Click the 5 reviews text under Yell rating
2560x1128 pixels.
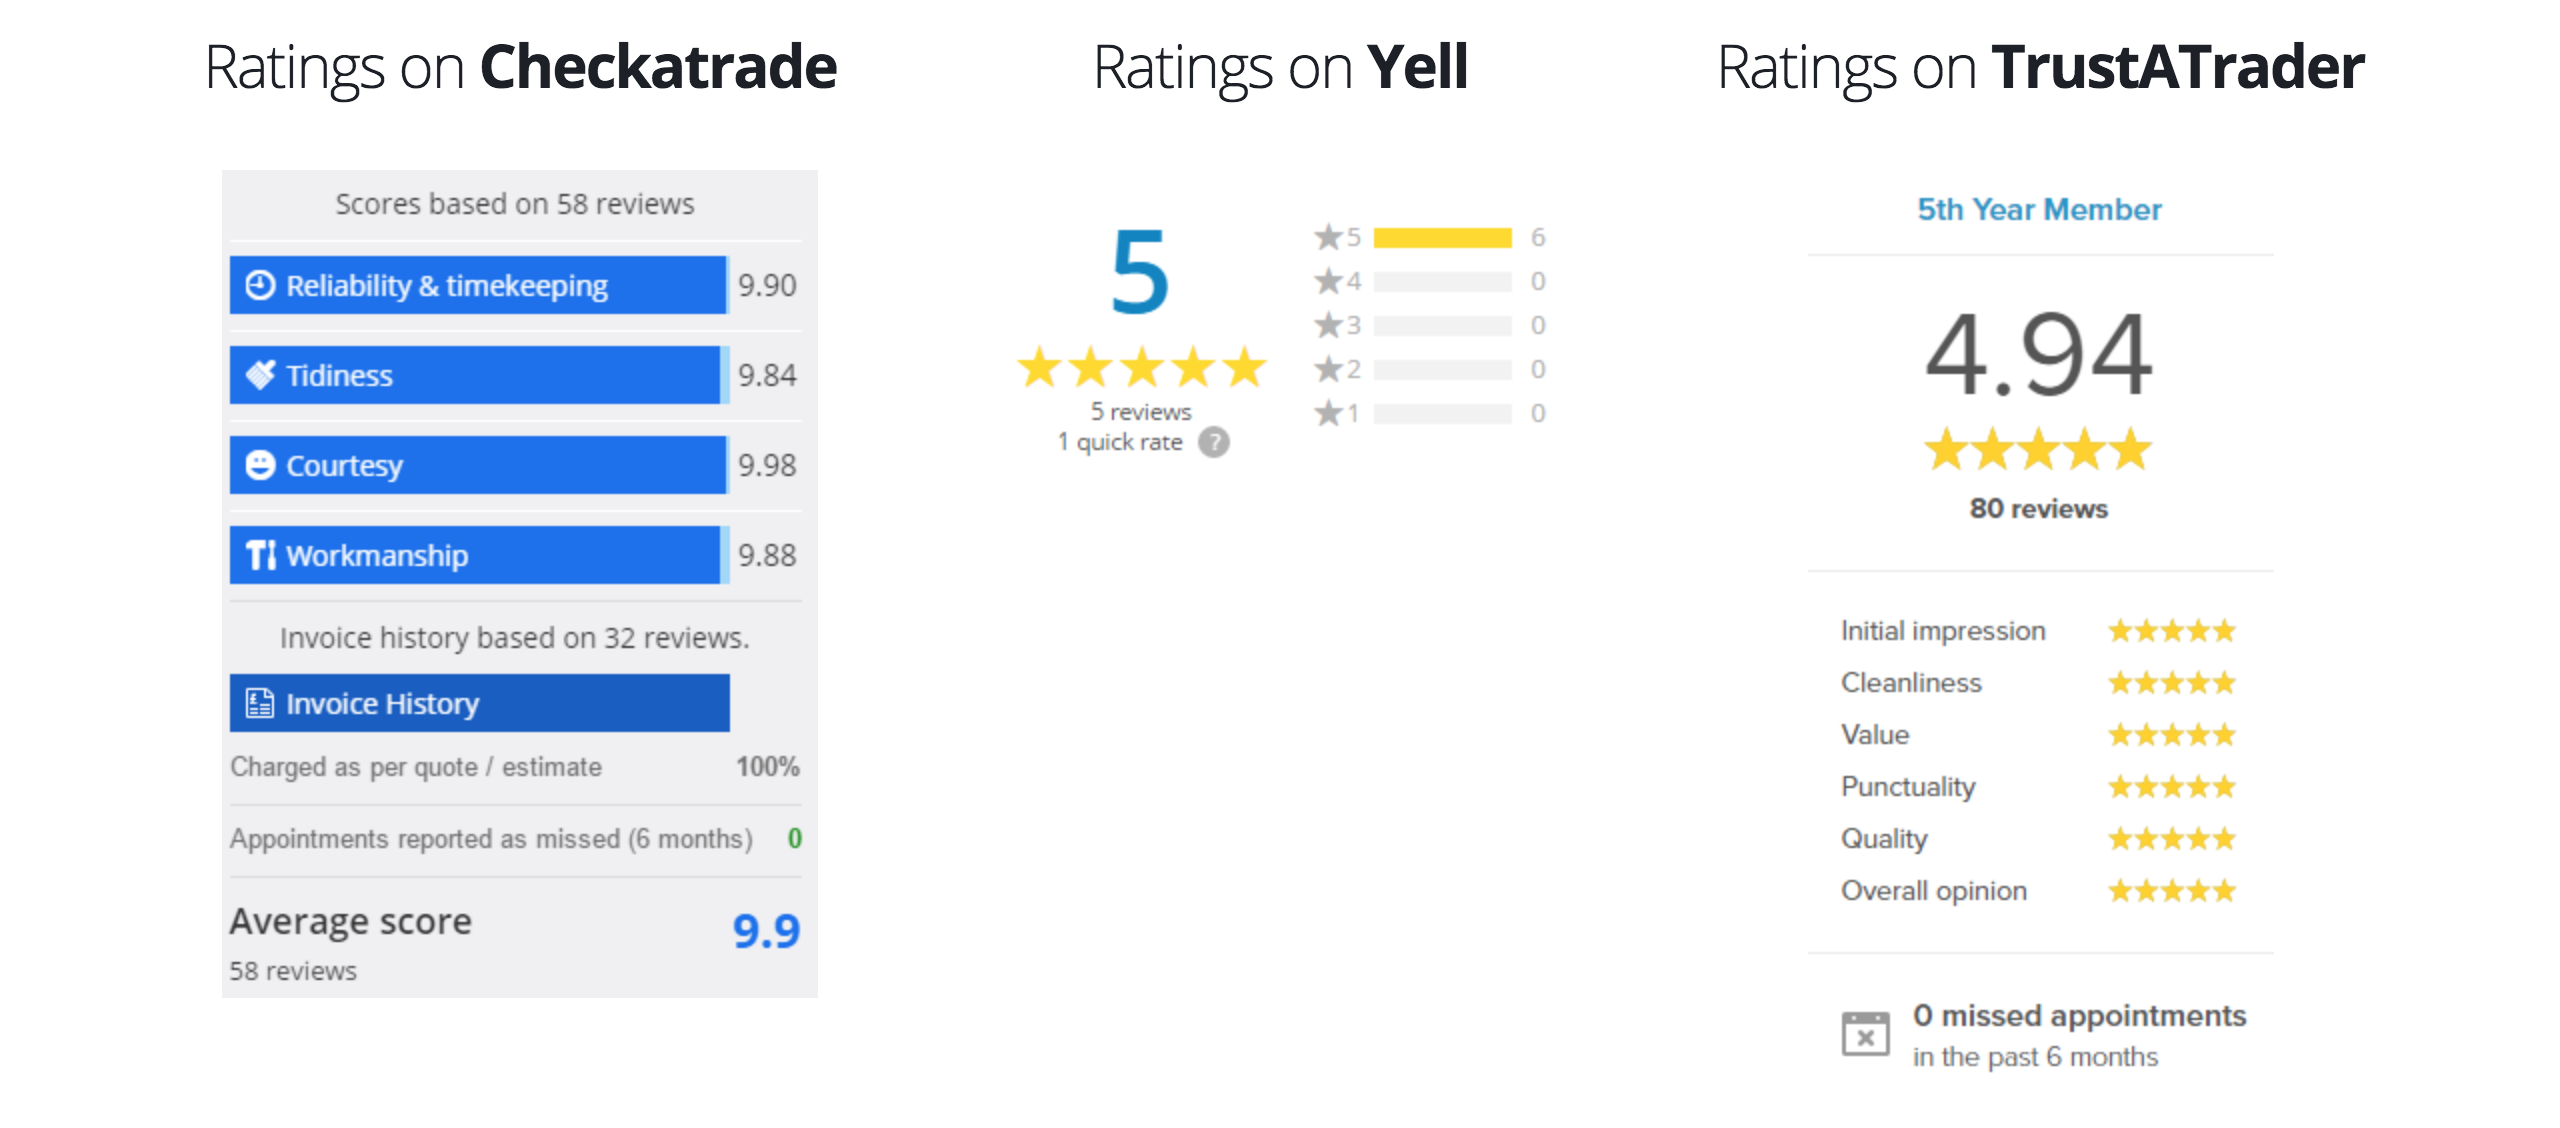tap(1141, 412)
